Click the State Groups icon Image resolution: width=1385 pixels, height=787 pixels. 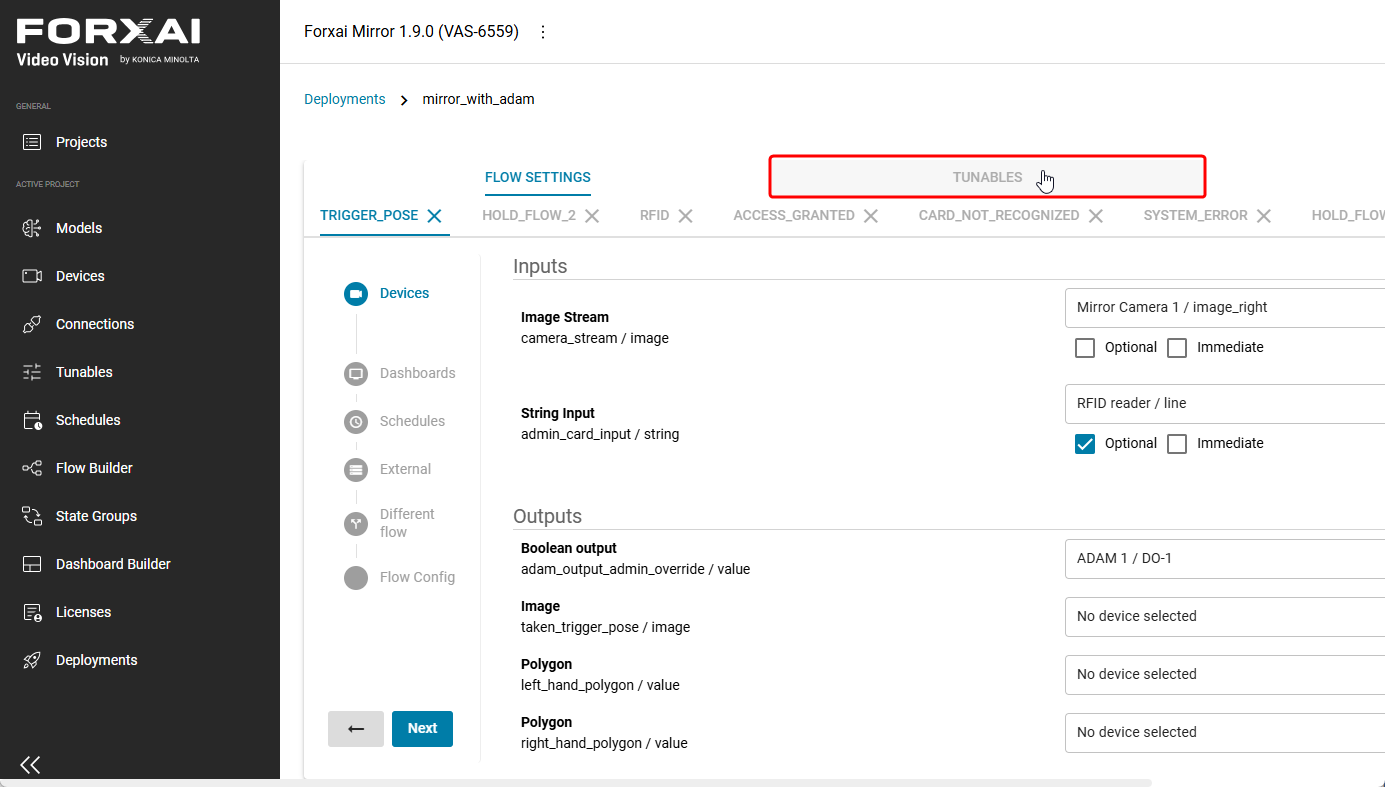(32, 516)
